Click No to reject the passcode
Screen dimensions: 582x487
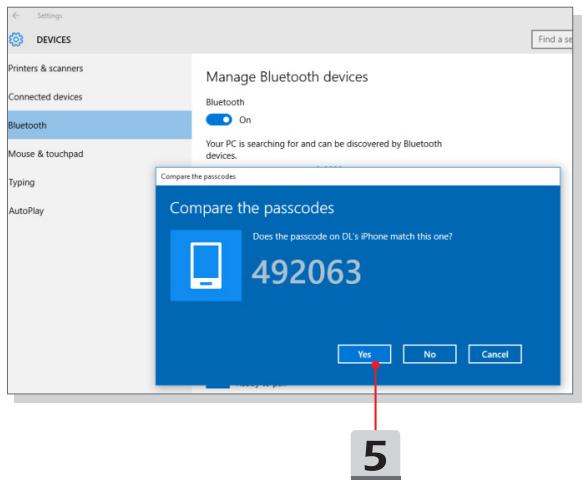click(429, 354)
